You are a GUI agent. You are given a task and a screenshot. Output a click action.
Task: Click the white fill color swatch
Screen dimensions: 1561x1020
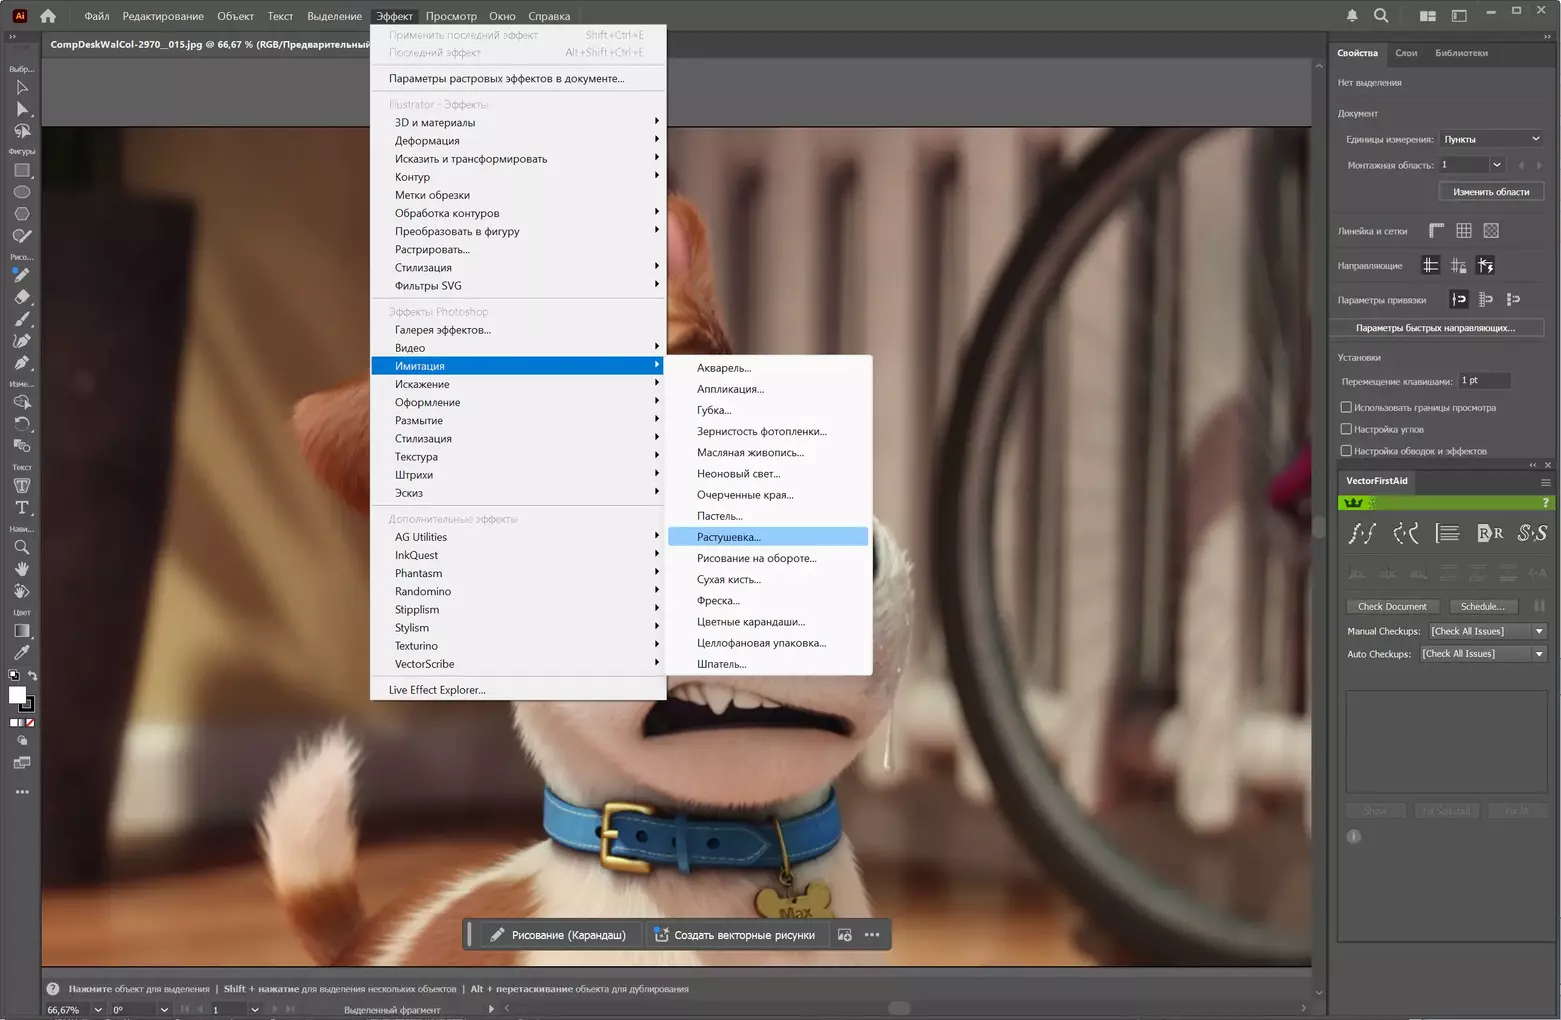click(x=17, y=695)
